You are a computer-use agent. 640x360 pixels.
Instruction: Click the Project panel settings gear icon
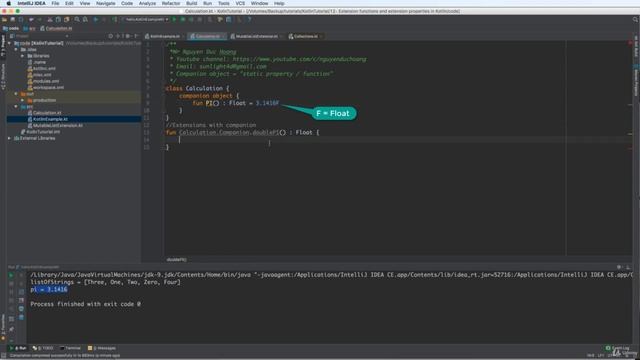(127, 36)
